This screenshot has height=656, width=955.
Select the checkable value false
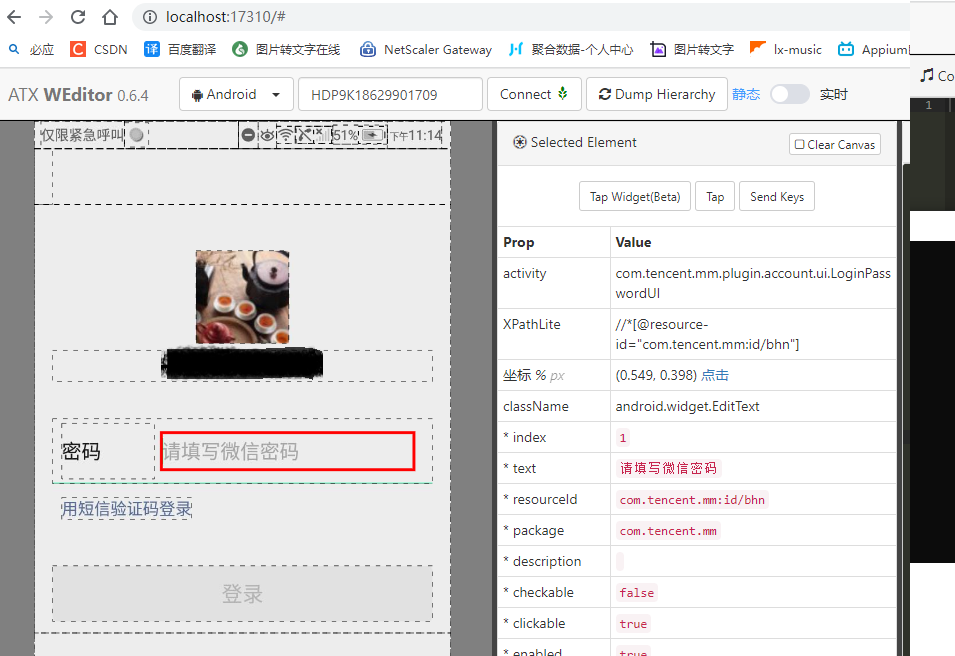coord(636,593)
